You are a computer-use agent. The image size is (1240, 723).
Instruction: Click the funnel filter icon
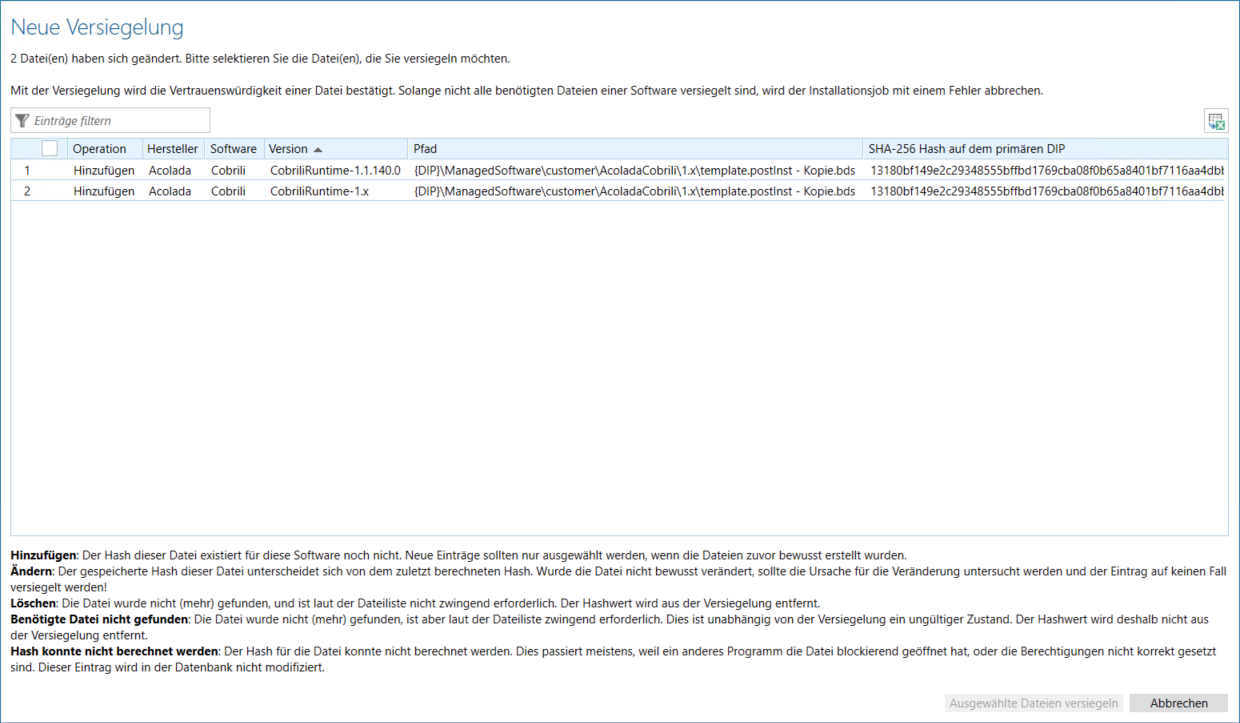22,121
